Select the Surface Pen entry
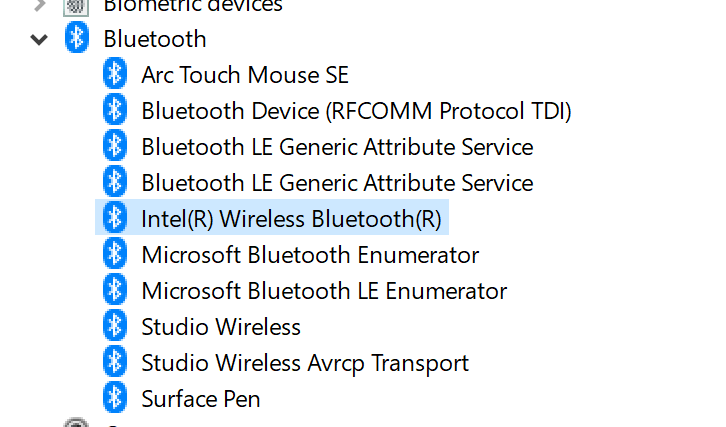Screen dimensions: 726x427 pyautogui.click(x=200, y=399)
